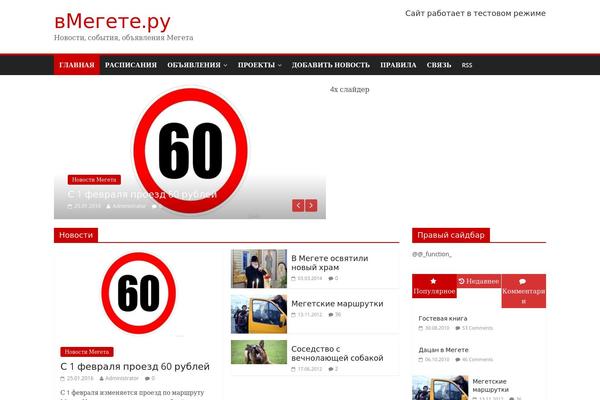Click the 60 sign image in Новости section
Image resolution: width=600 pixels, height=400 pixels.
tap(139, 293)
